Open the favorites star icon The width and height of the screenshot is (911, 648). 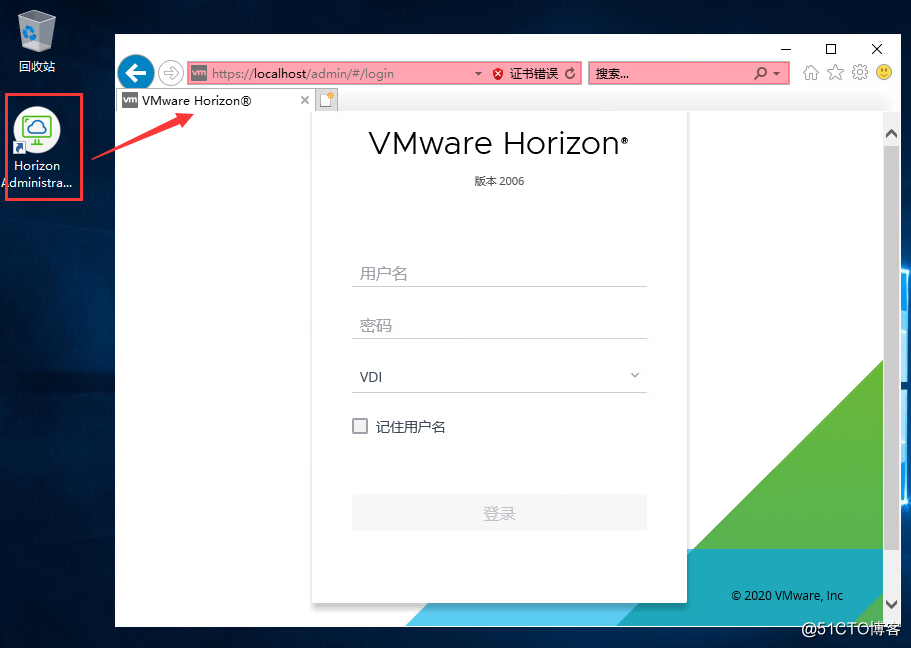(835, 73)
